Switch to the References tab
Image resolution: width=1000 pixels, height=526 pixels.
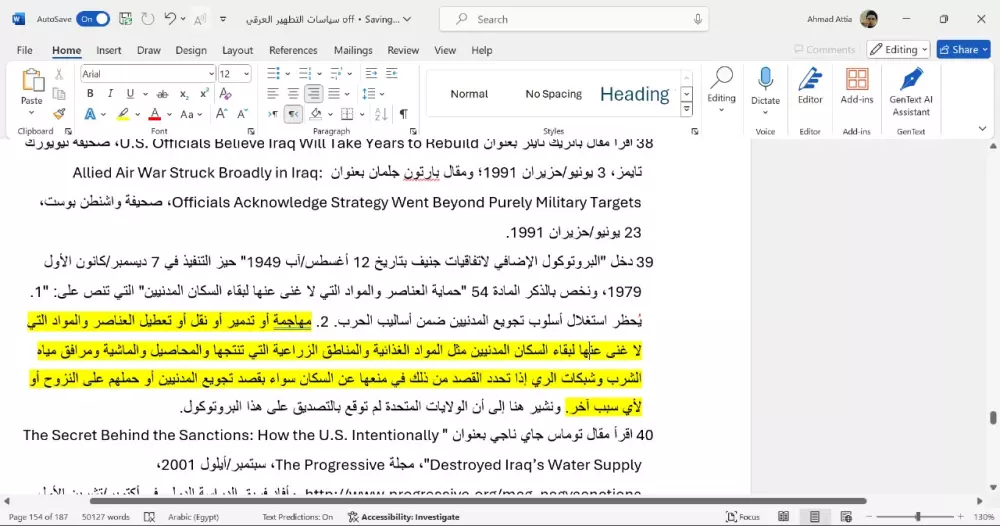pos(293,50)
